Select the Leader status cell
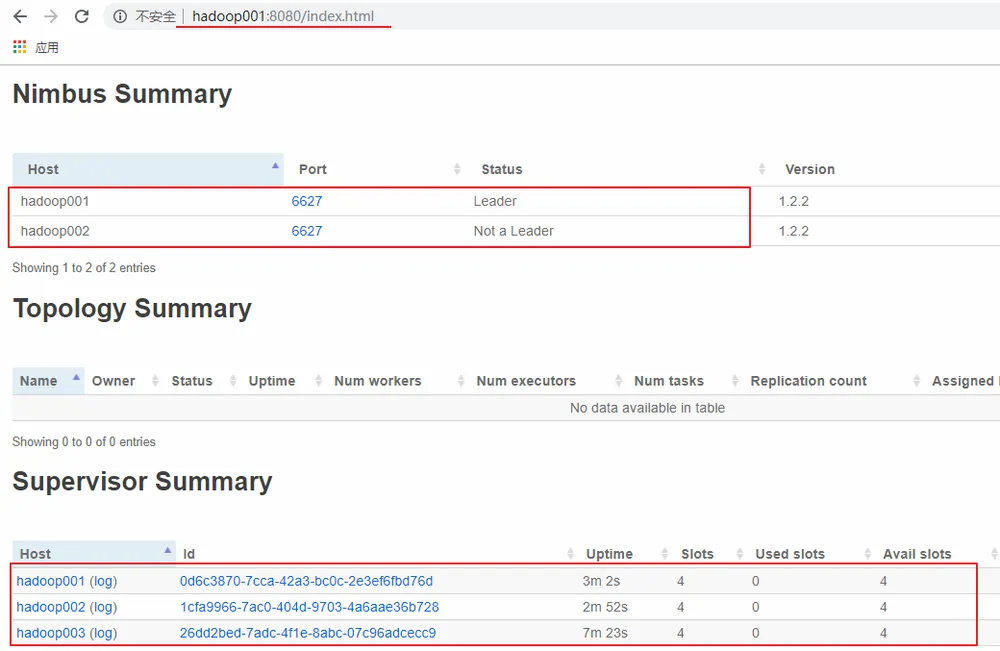 pos(495,201)
